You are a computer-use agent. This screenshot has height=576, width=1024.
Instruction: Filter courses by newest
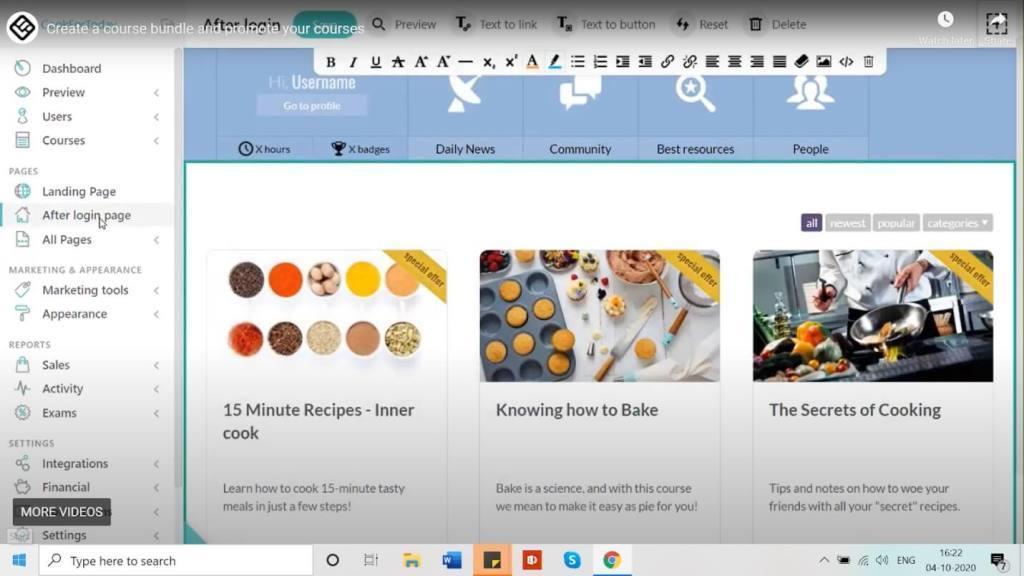[848, 223]
